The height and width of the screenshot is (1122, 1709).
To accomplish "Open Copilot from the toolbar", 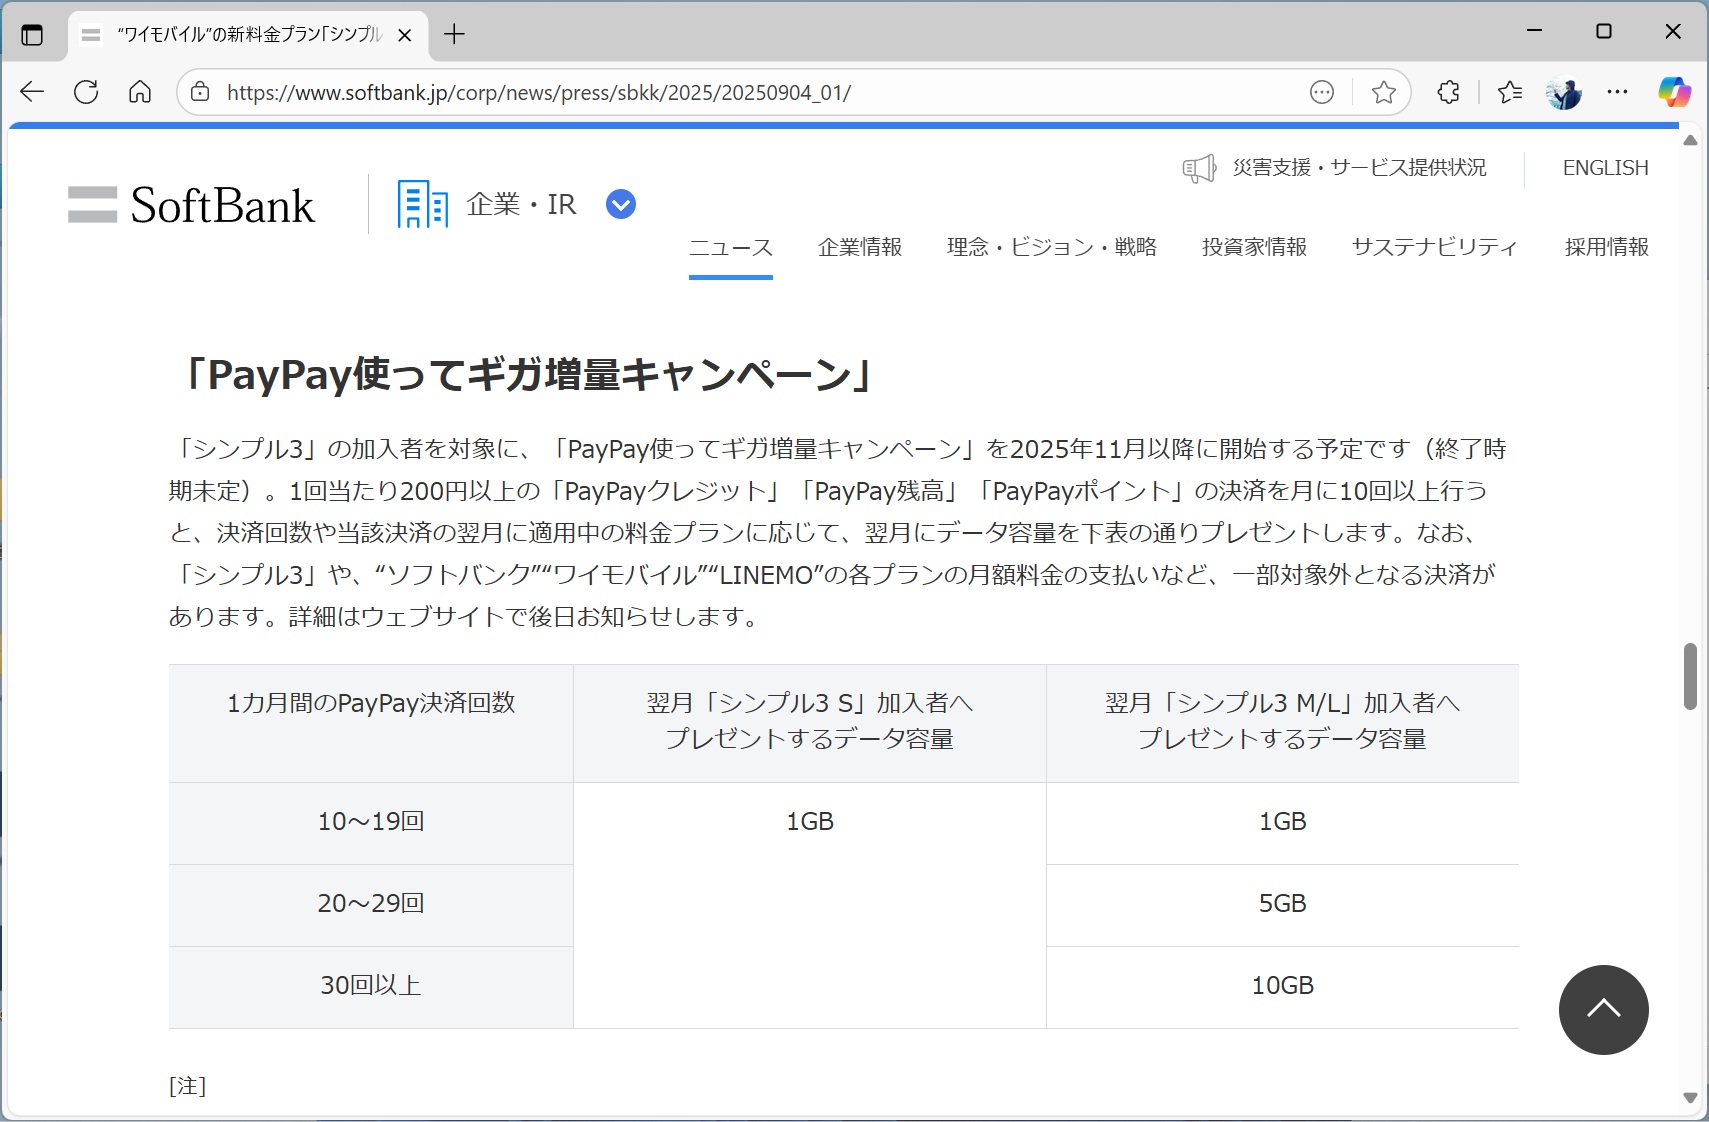I will [x=1675, y=92].
